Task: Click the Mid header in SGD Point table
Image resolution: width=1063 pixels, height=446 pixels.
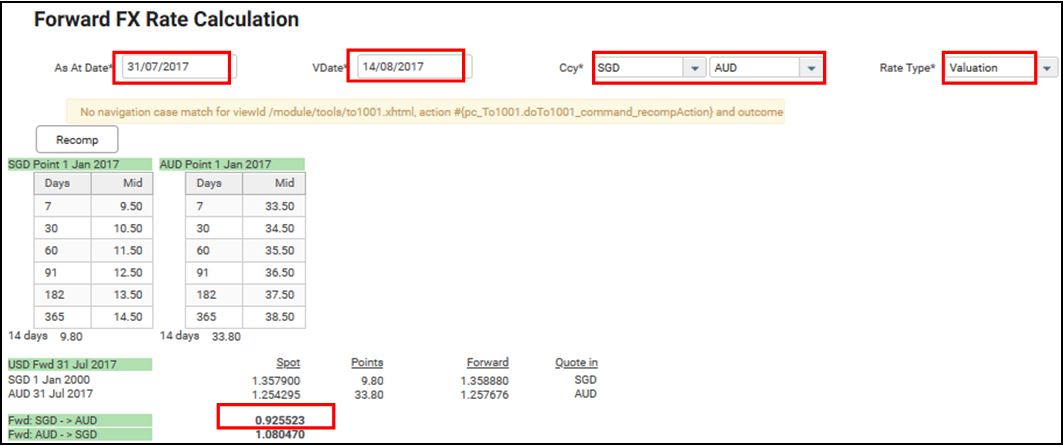Action: pyautogui.click(x=122, y=183)
